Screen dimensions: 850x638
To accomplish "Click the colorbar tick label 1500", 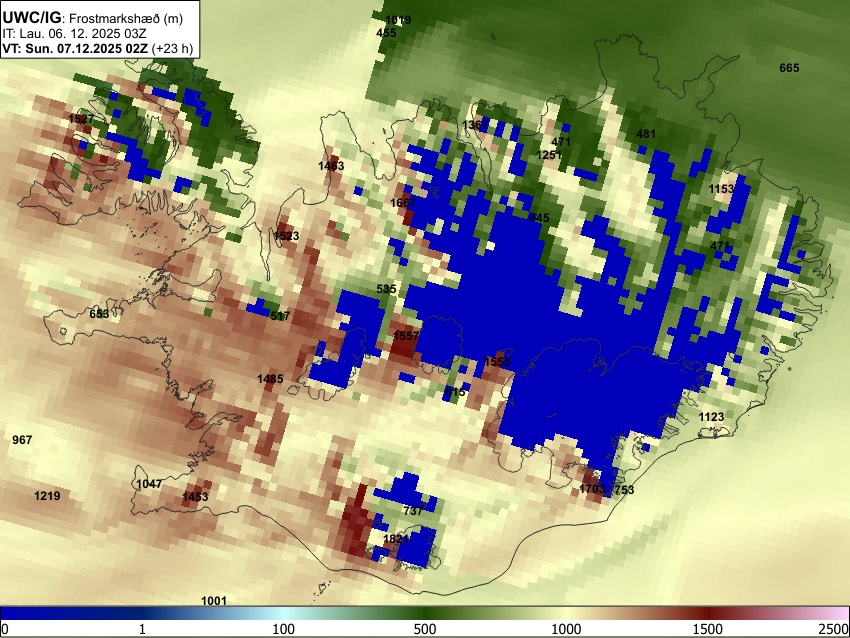I will click(708, 629).
